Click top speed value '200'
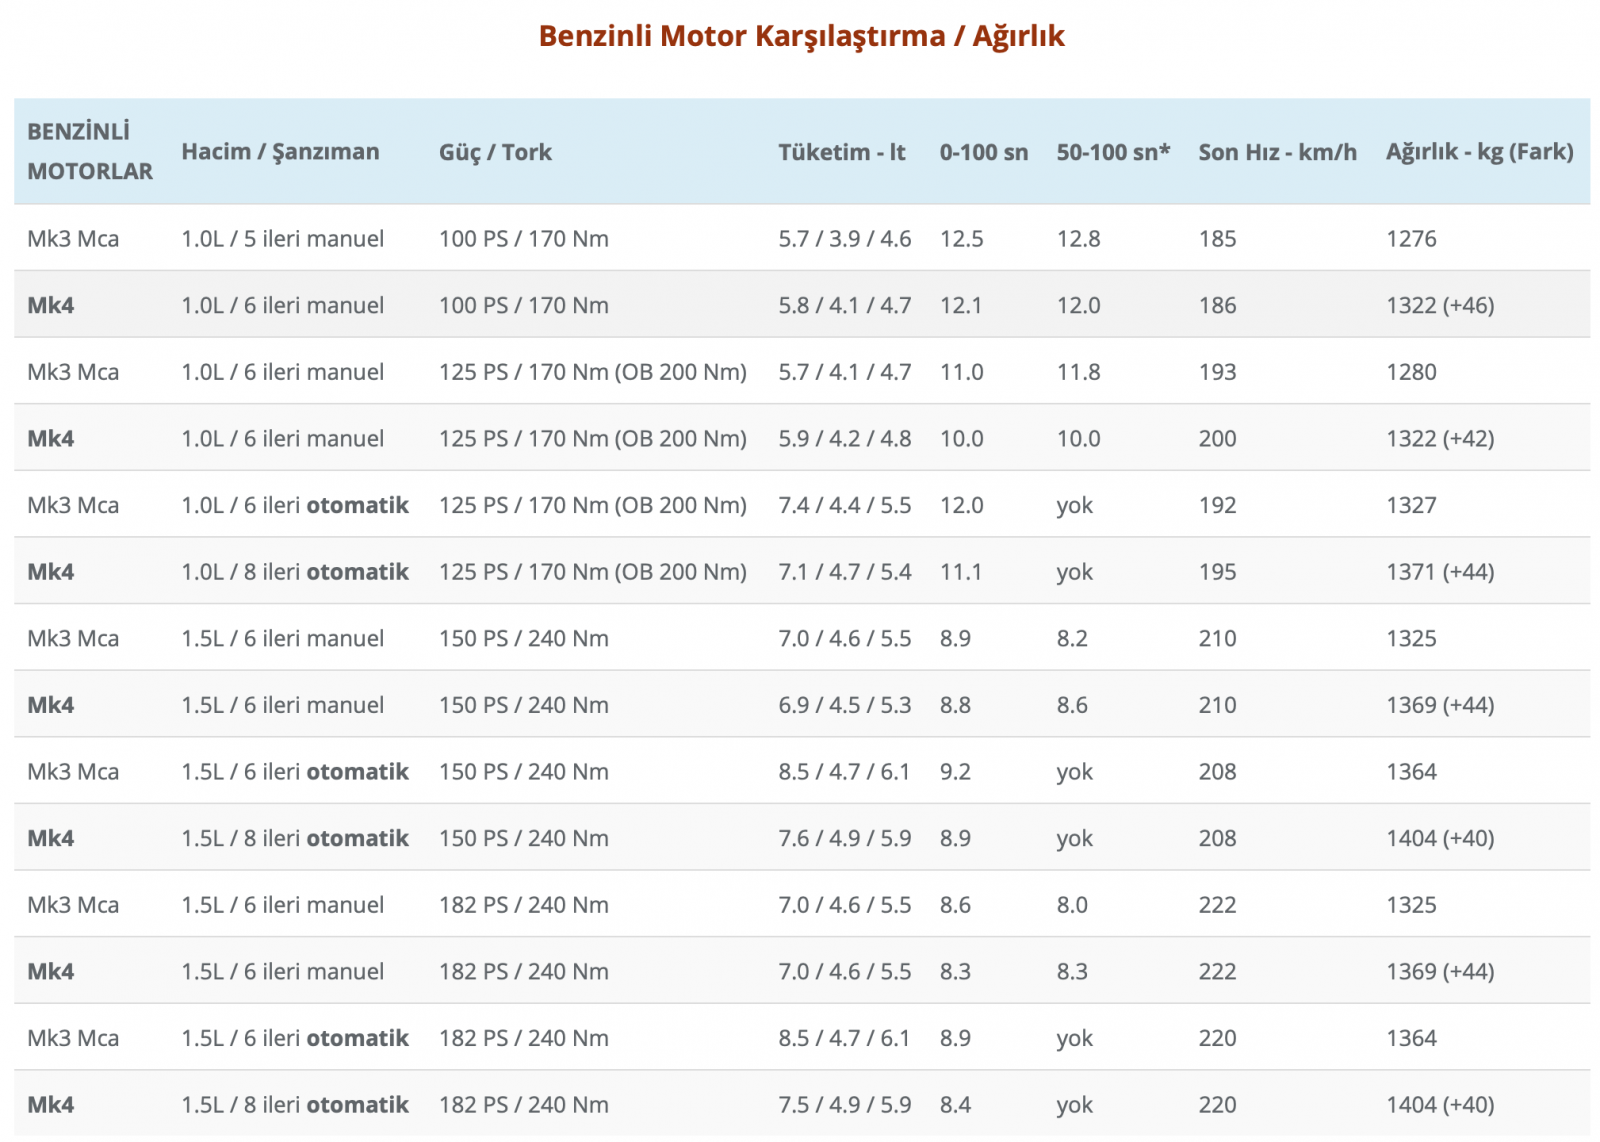The height and width of the screenshot is (1142, 1600). coord(1217,439)
